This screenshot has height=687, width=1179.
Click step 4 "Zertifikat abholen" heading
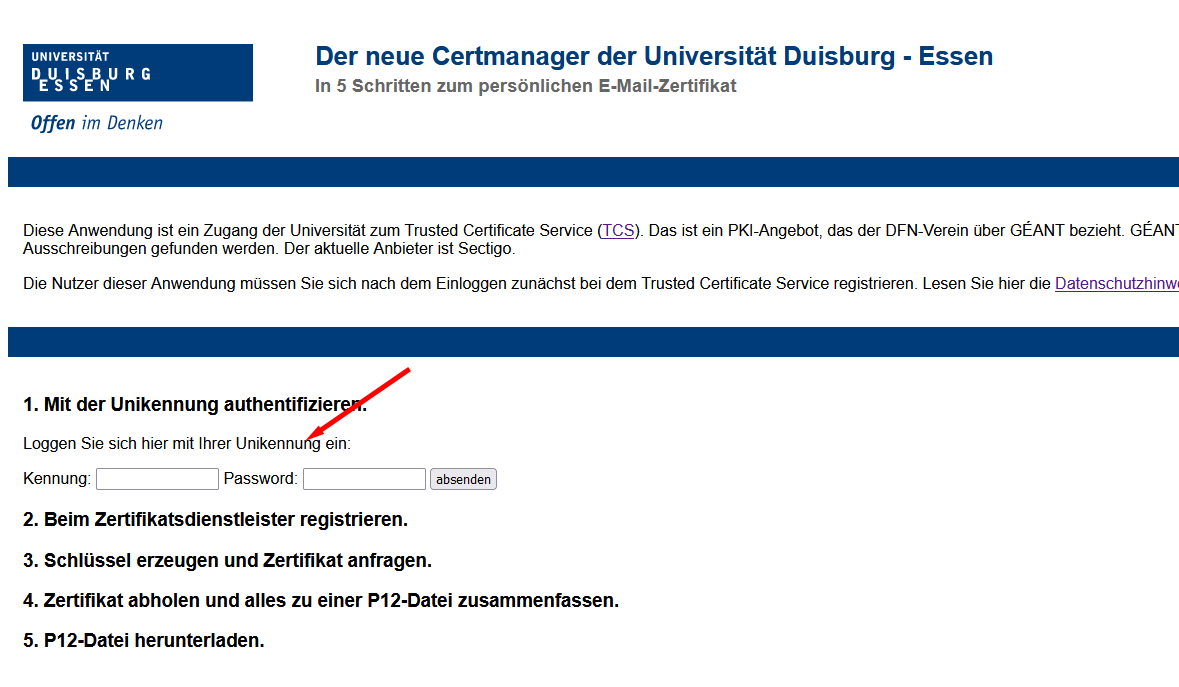(320, 601)
